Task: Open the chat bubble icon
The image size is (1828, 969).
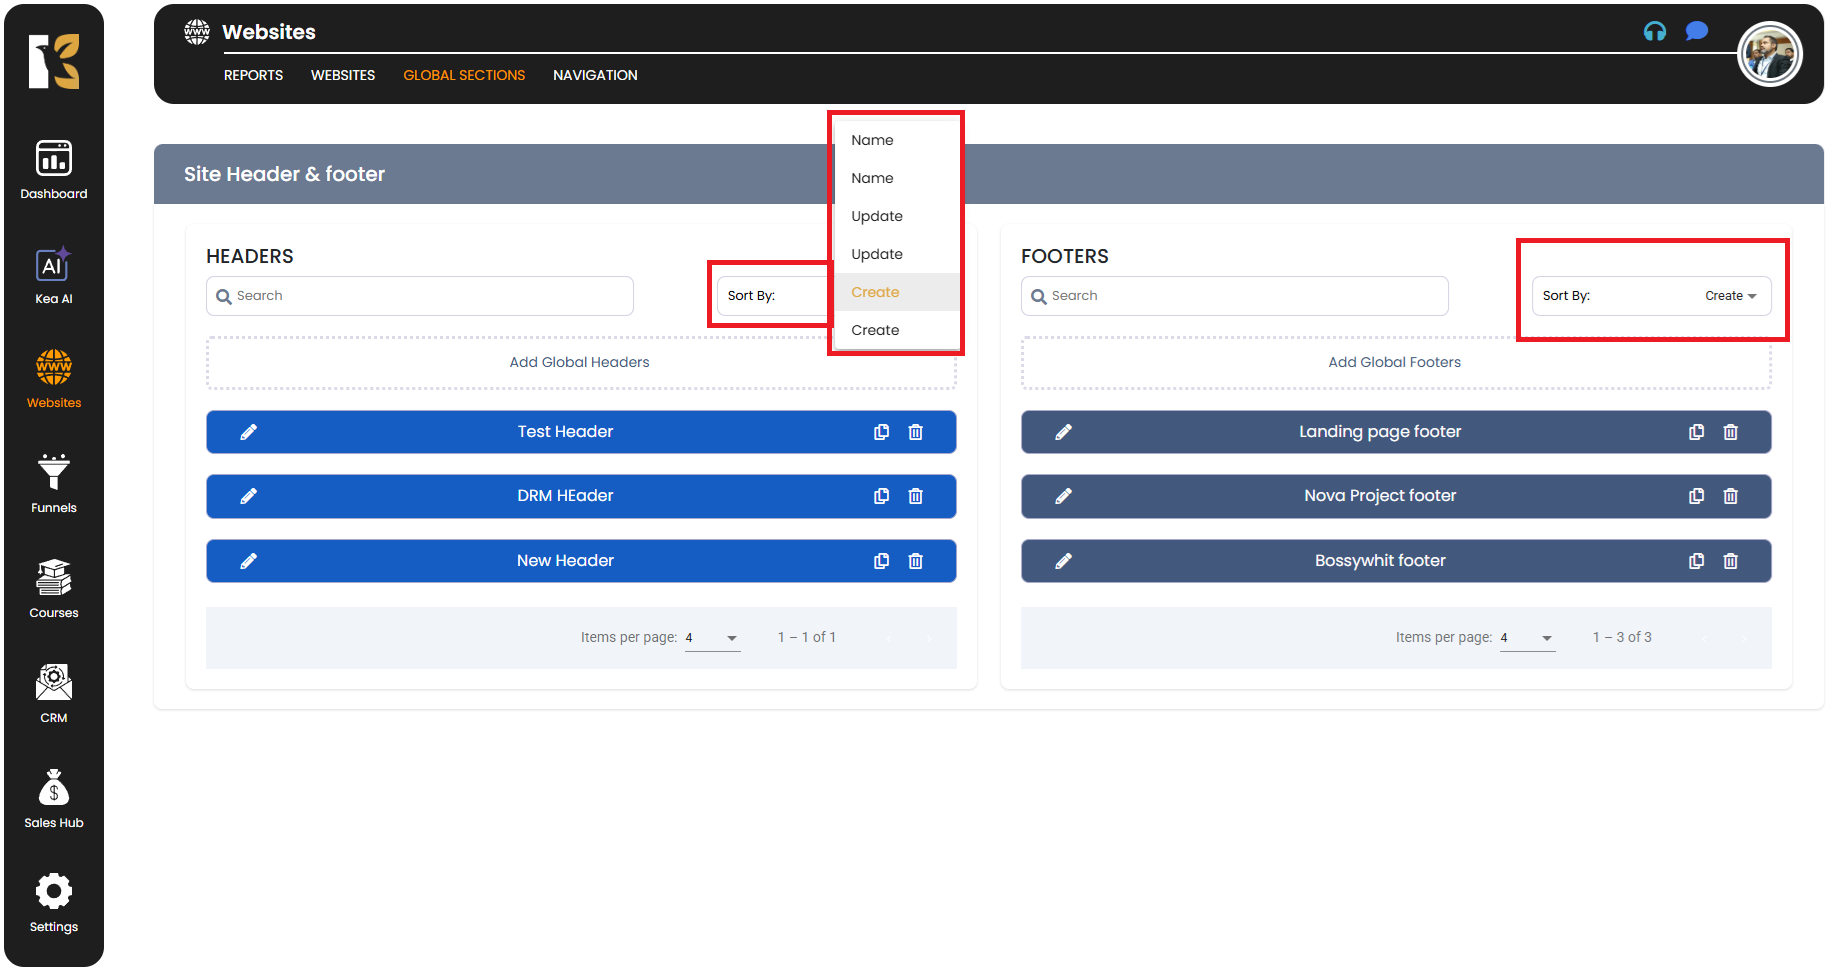Action: (1697, 31)
